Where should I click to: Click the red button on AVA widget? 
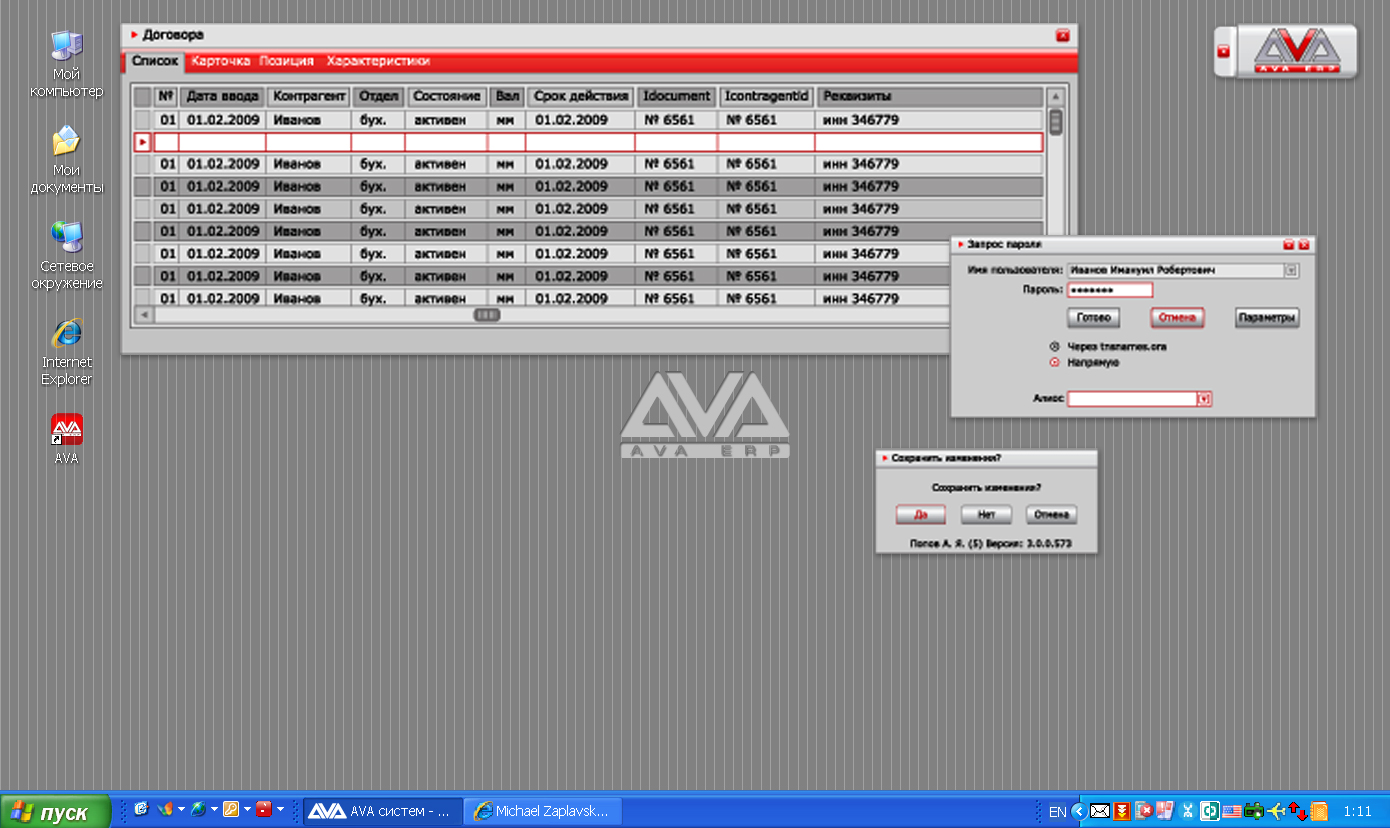click(1223, 51)
